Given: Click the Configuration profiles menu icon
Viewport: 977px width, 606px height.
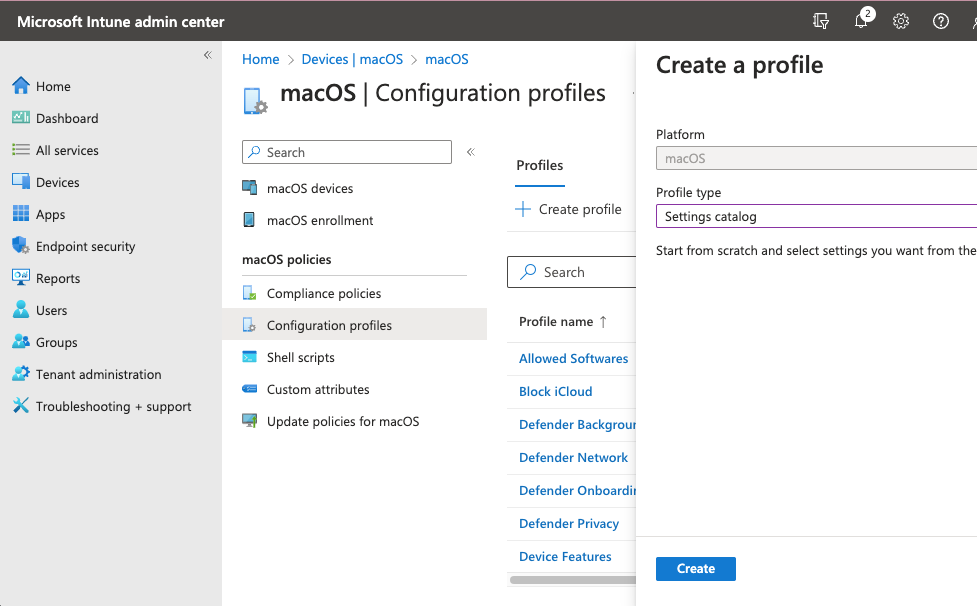Looking at the screenshot, I should (x=249, y=325).
